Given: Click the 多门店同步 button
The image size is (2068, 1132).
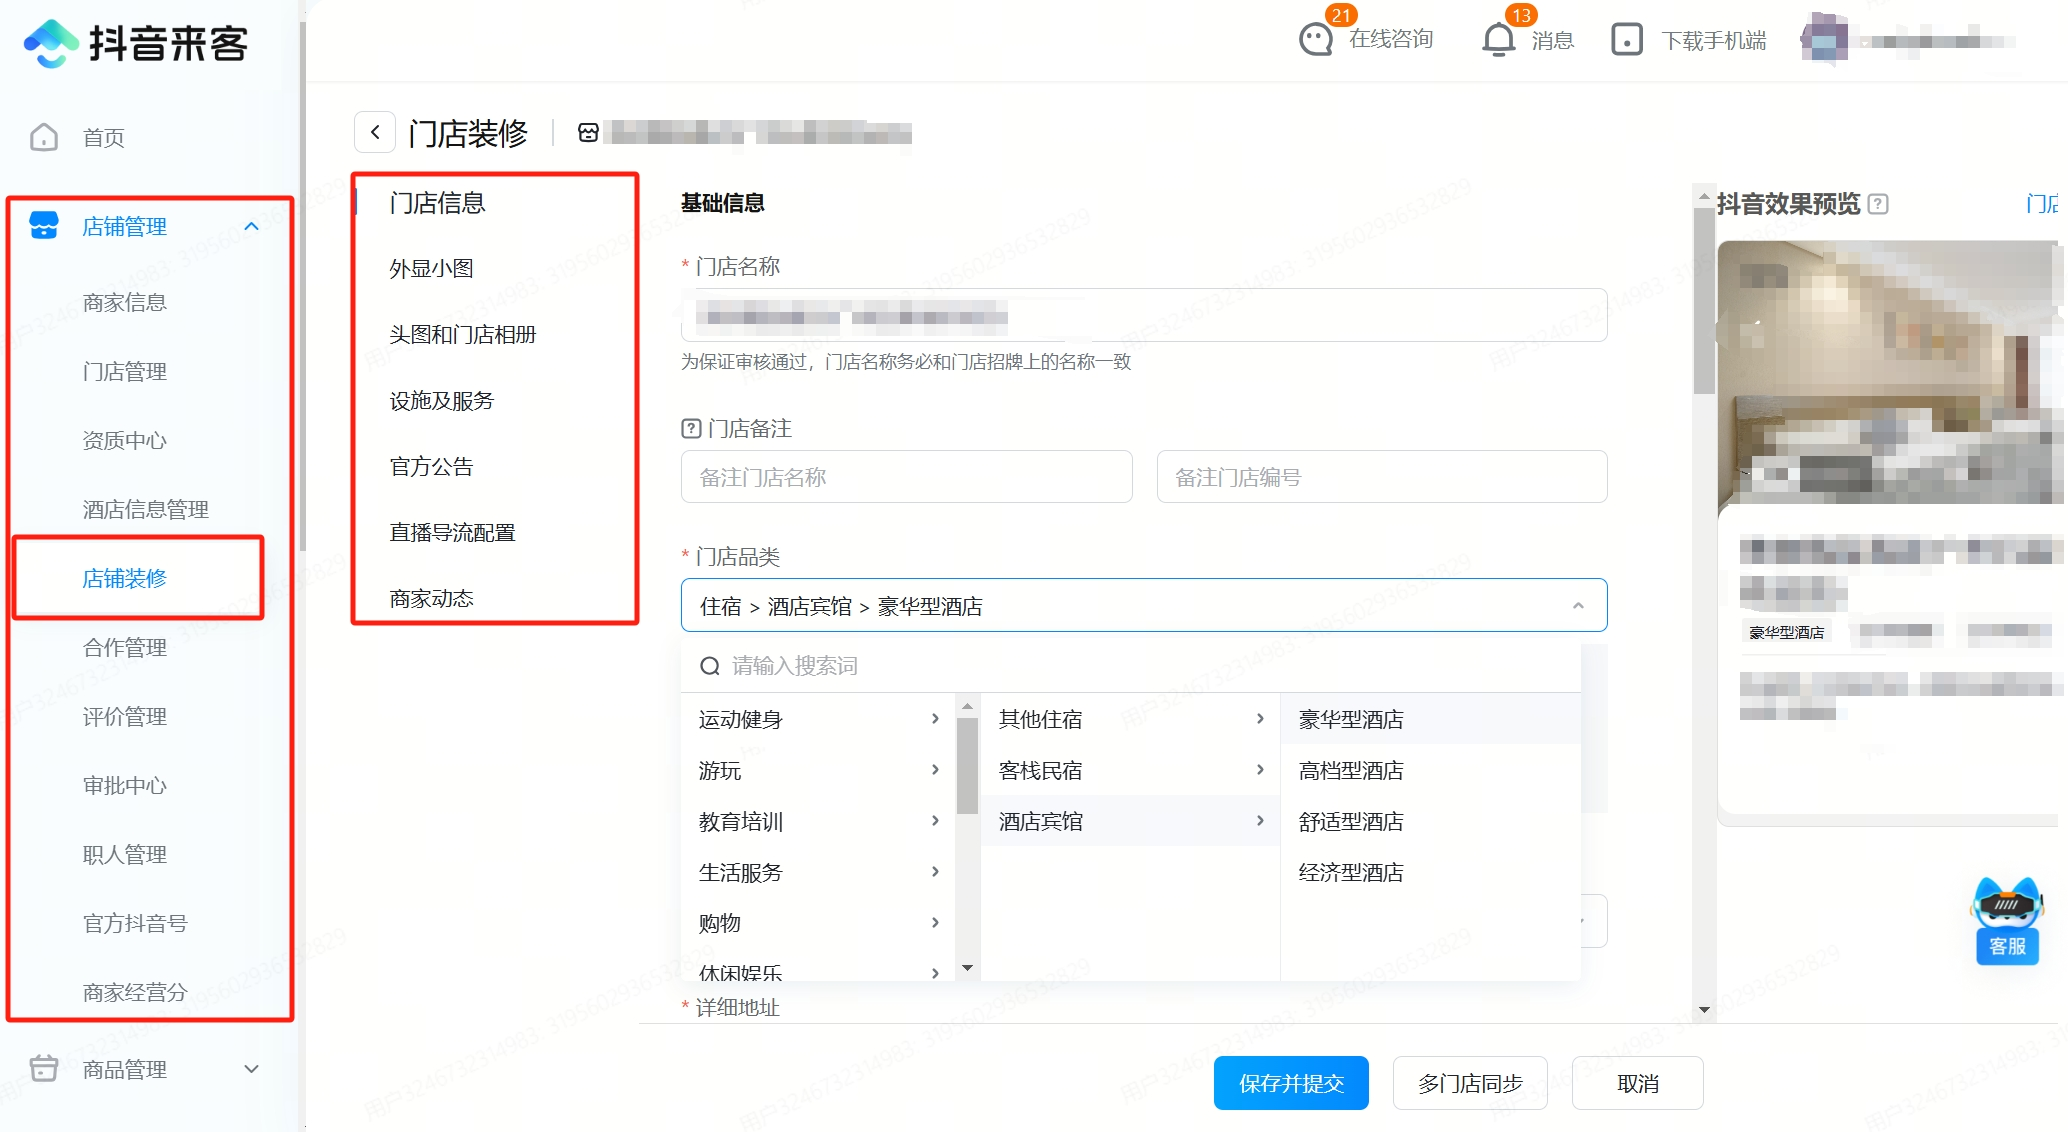Looking at the screenshot, I should pos(1470,1083).
